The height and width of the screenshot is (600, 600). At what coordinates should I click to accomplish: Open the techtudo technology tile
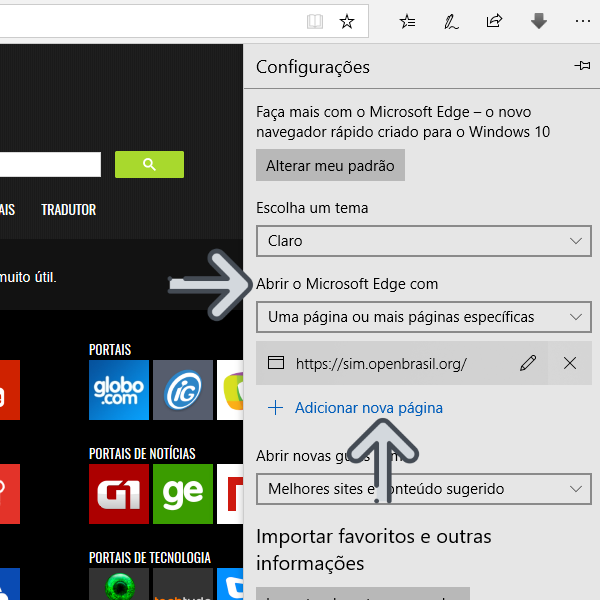(x=183, y=584)
